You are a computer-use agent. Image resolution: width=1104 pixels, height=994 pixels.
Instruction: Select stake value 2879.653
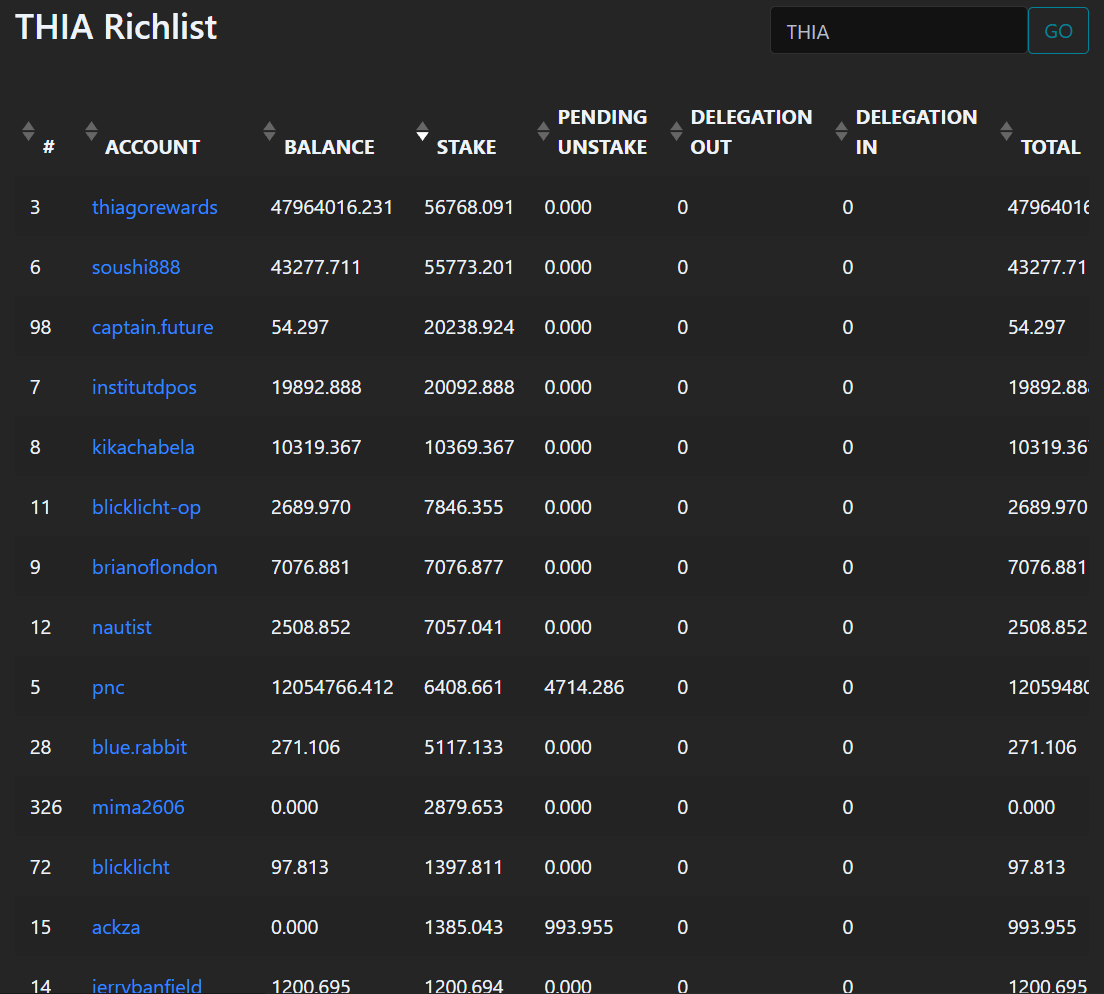click(463, 807)
